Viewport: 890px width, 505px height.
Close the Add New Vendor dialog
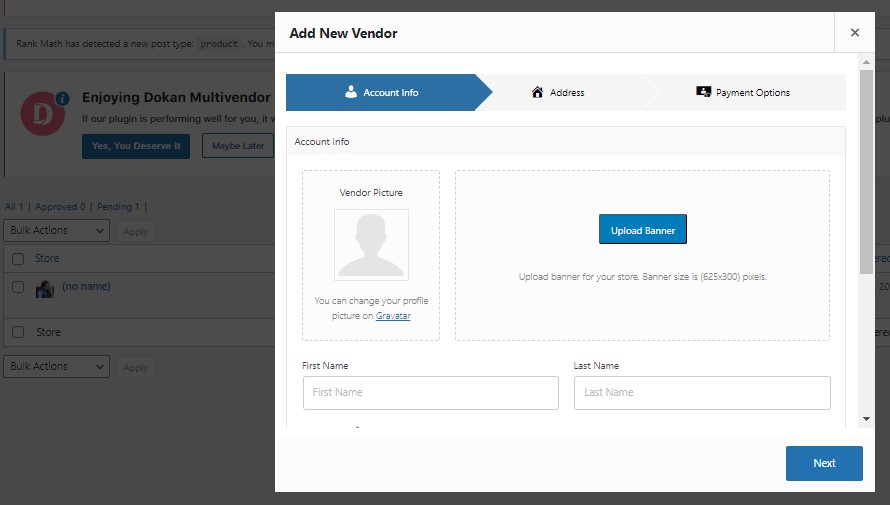click(855, 33)
